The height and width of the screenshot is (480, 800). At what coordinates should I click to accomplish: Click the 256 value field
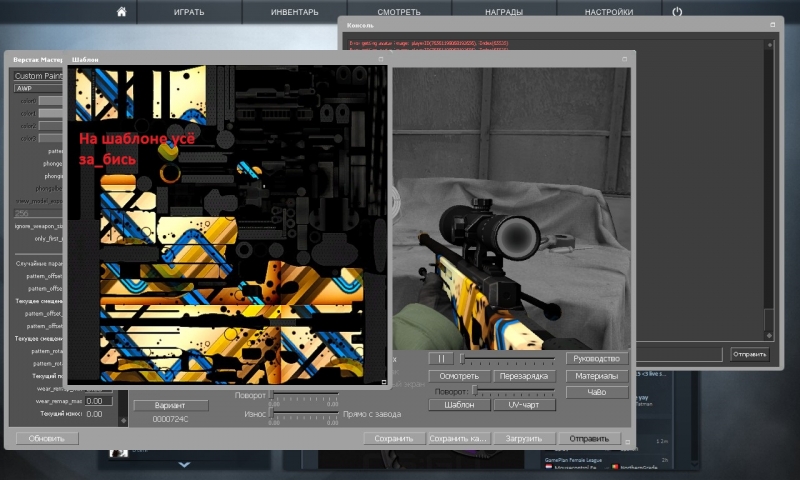point(38,213)
